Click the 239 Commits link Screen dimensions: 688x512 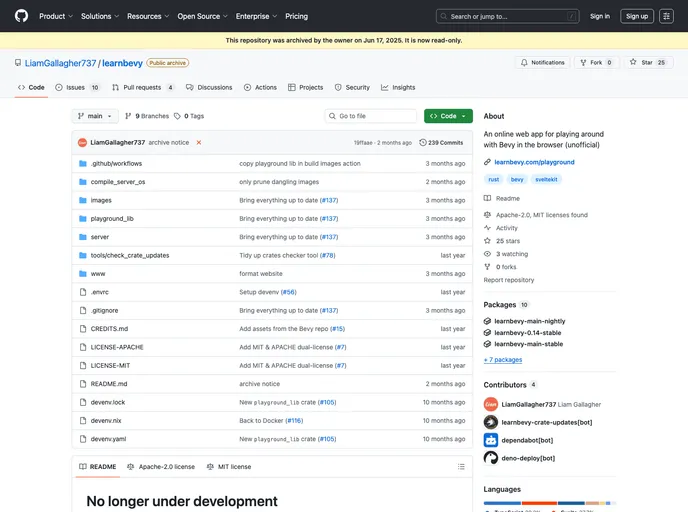point(441,143)
